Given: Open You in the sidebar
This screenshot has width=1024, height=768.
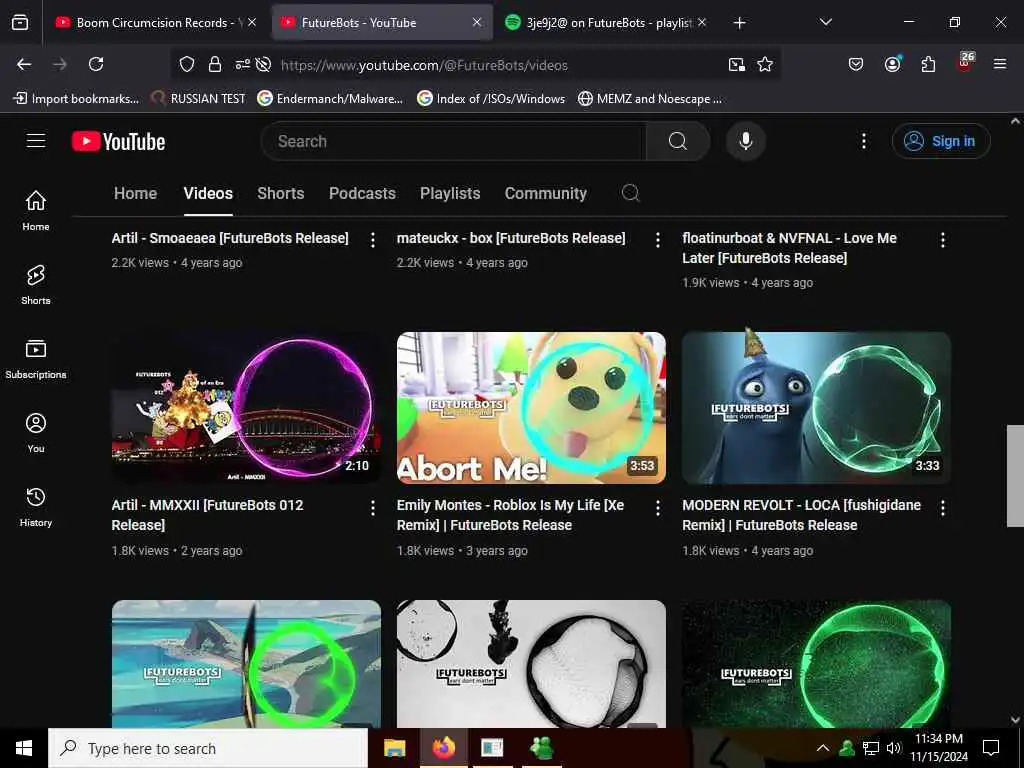Looking at the screenshot, I should click(36, 432).
